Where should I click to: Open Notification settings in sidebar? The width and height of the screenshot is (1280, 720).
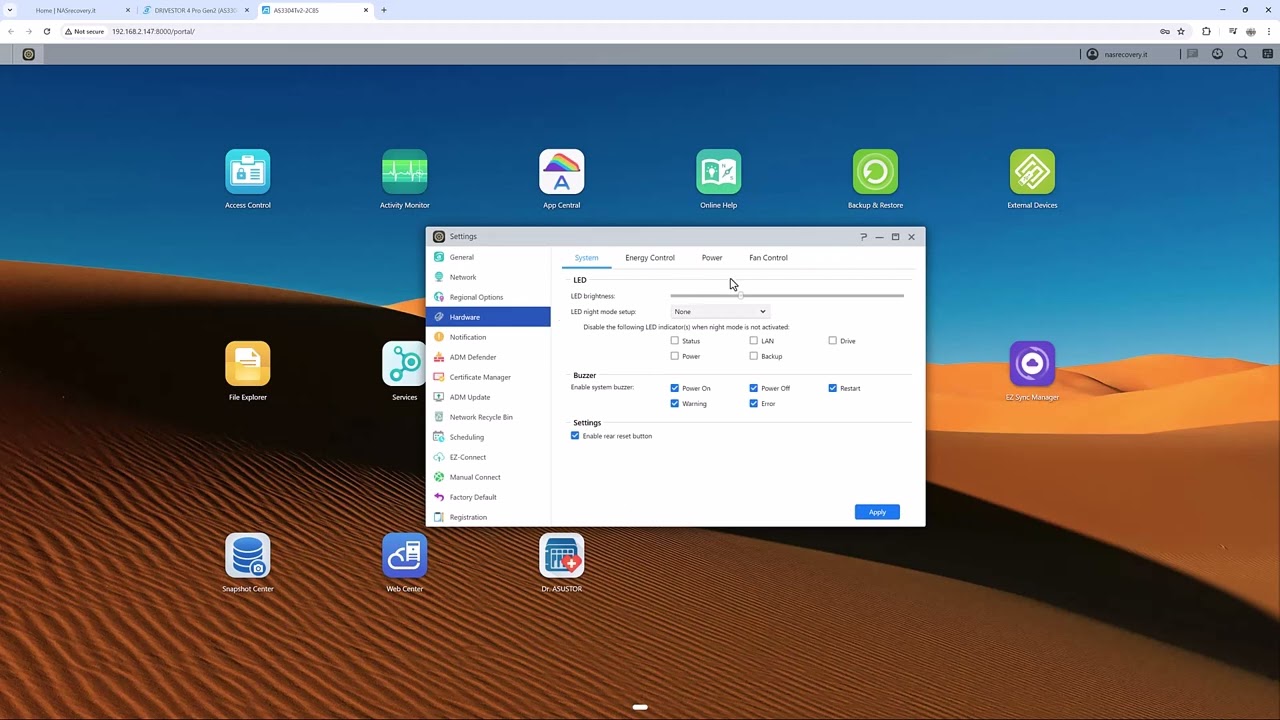(x=488, y=337)
